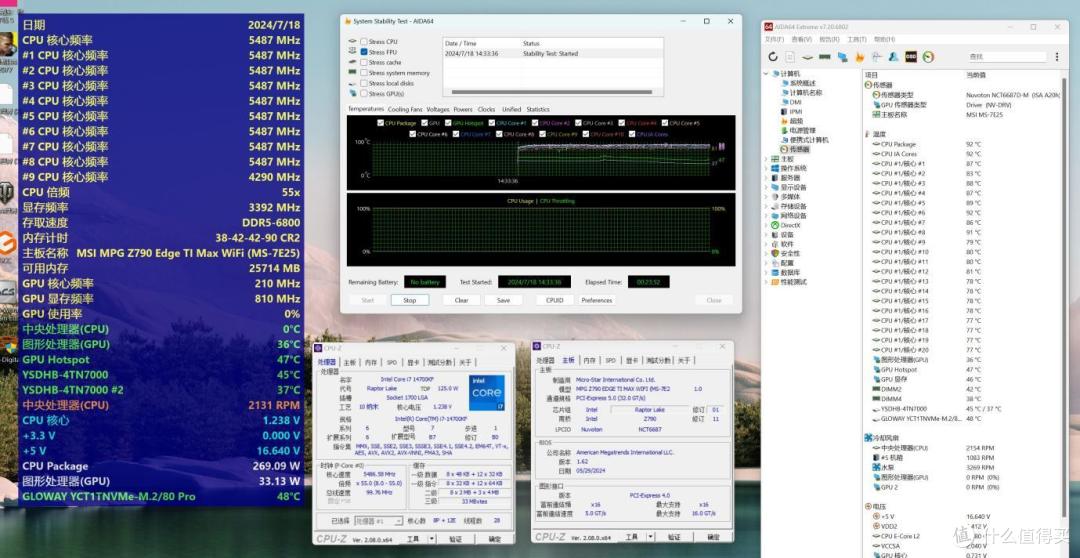
Task: Expand the 服务器 tree node
Action: coord(766,178)
